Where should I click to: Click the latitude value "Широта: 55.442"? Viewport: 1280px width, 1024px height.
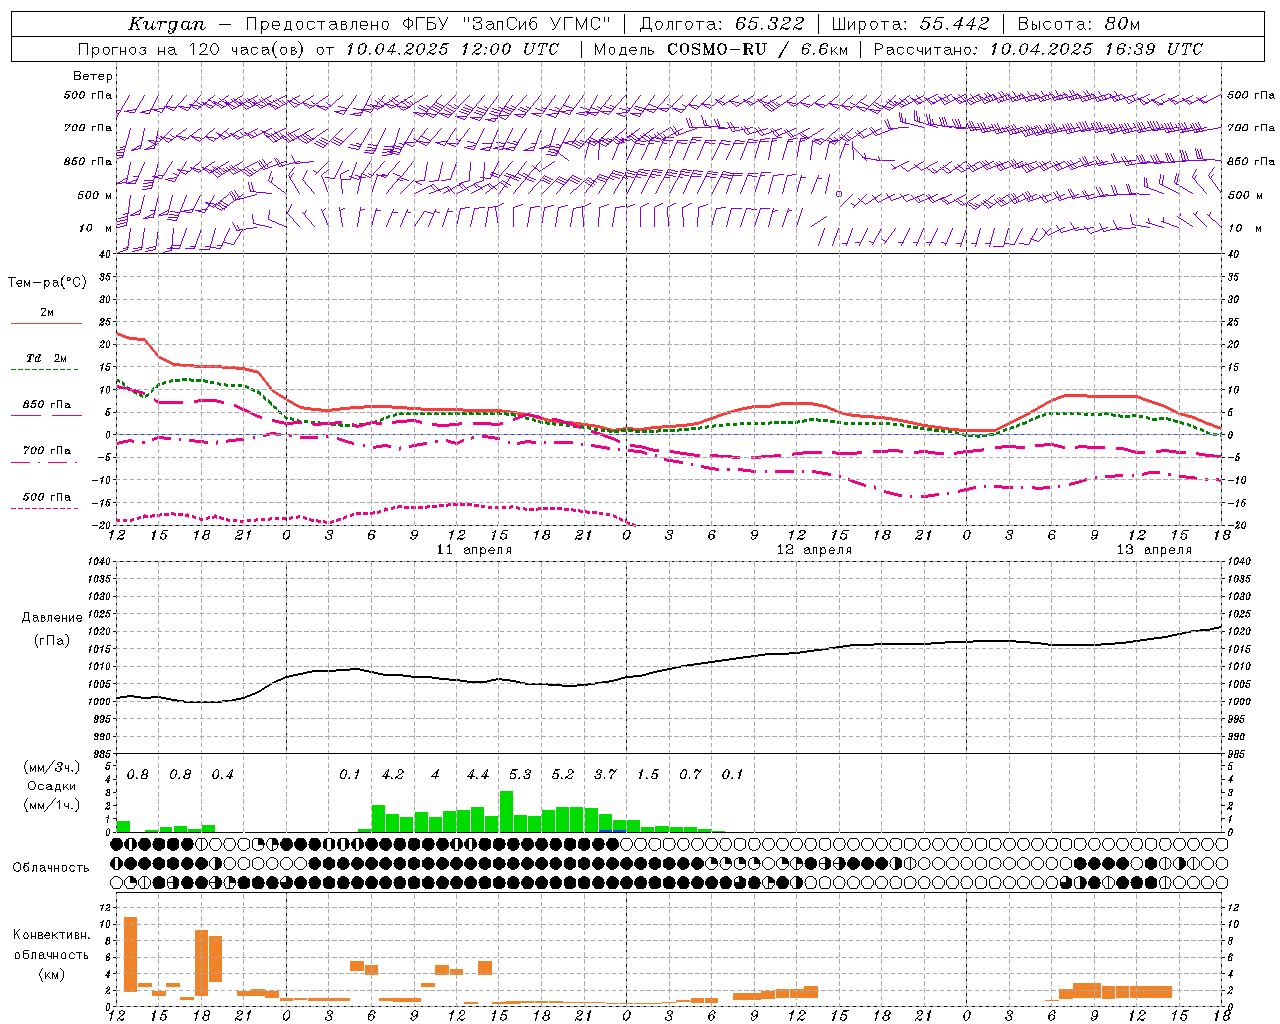point(911,24)
